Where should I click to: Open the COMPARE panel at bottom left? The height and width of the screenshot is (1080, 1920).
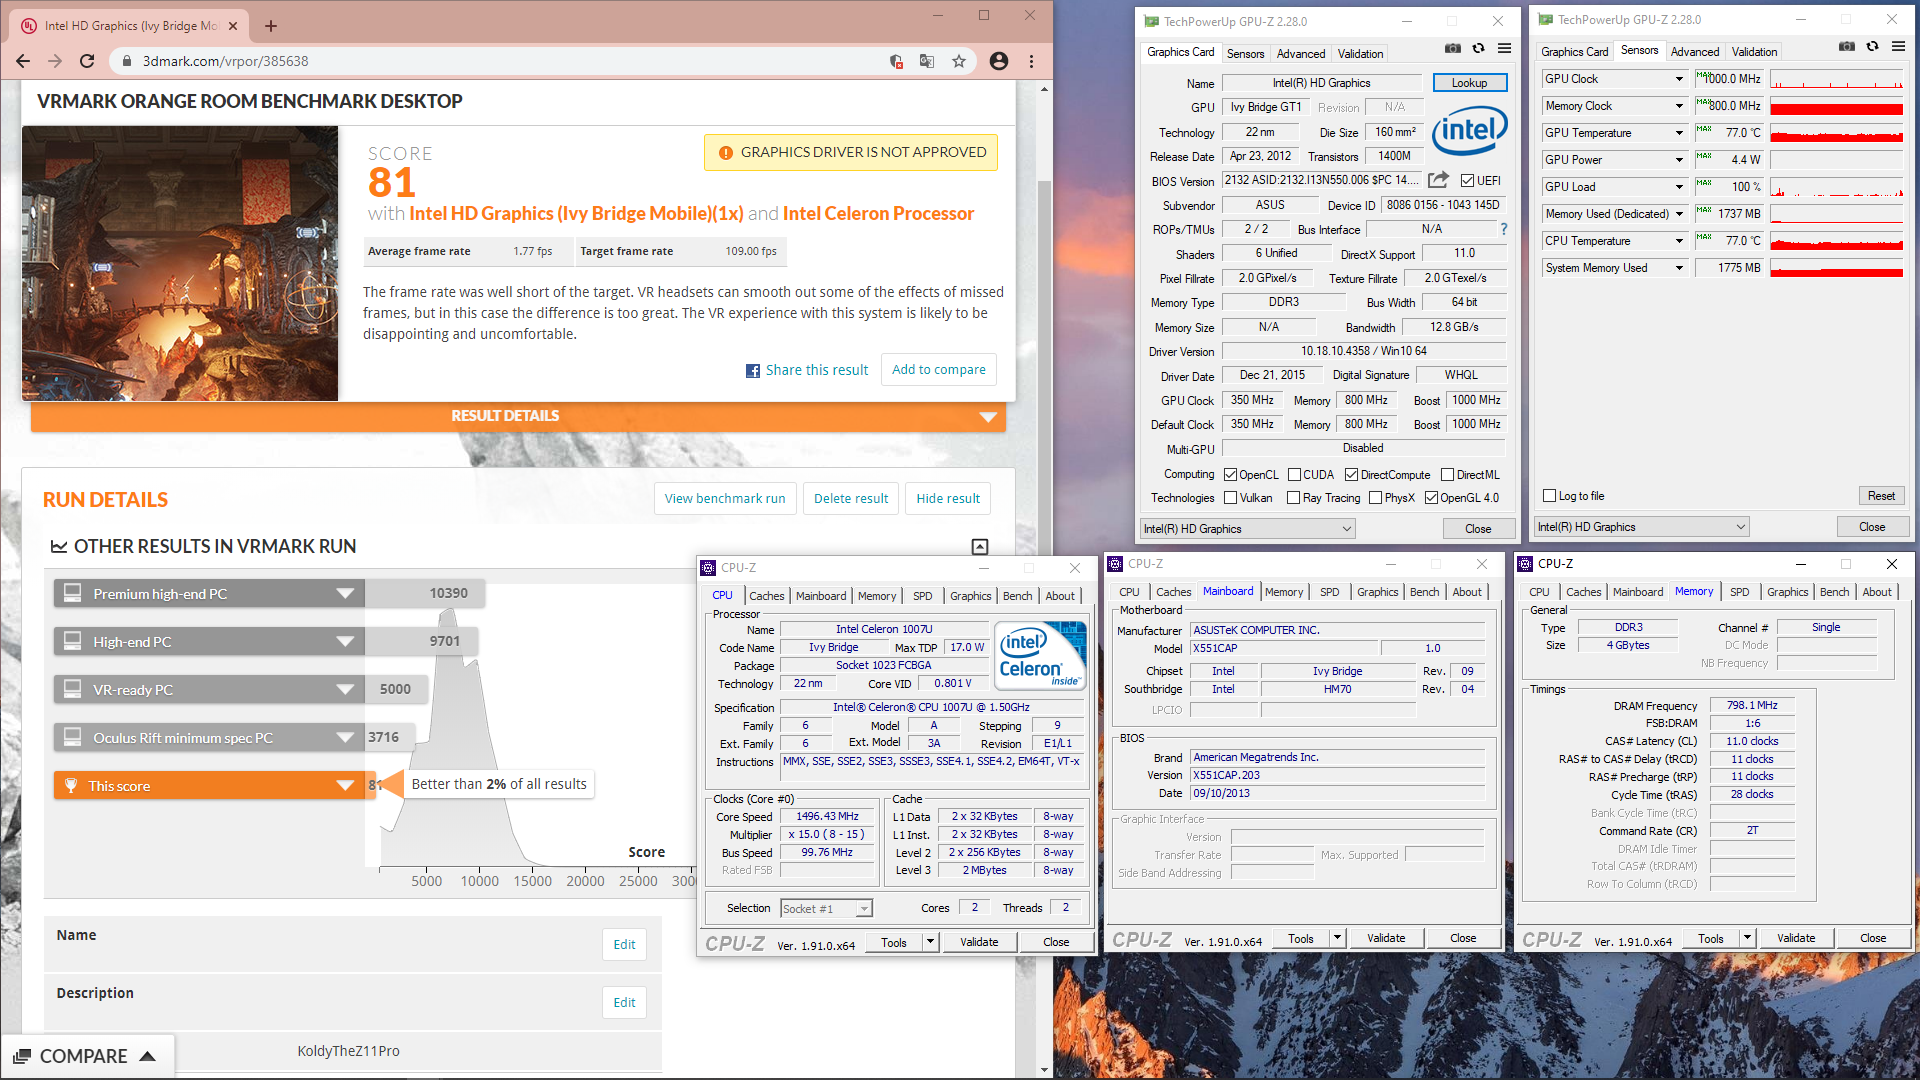[87, 1057]
